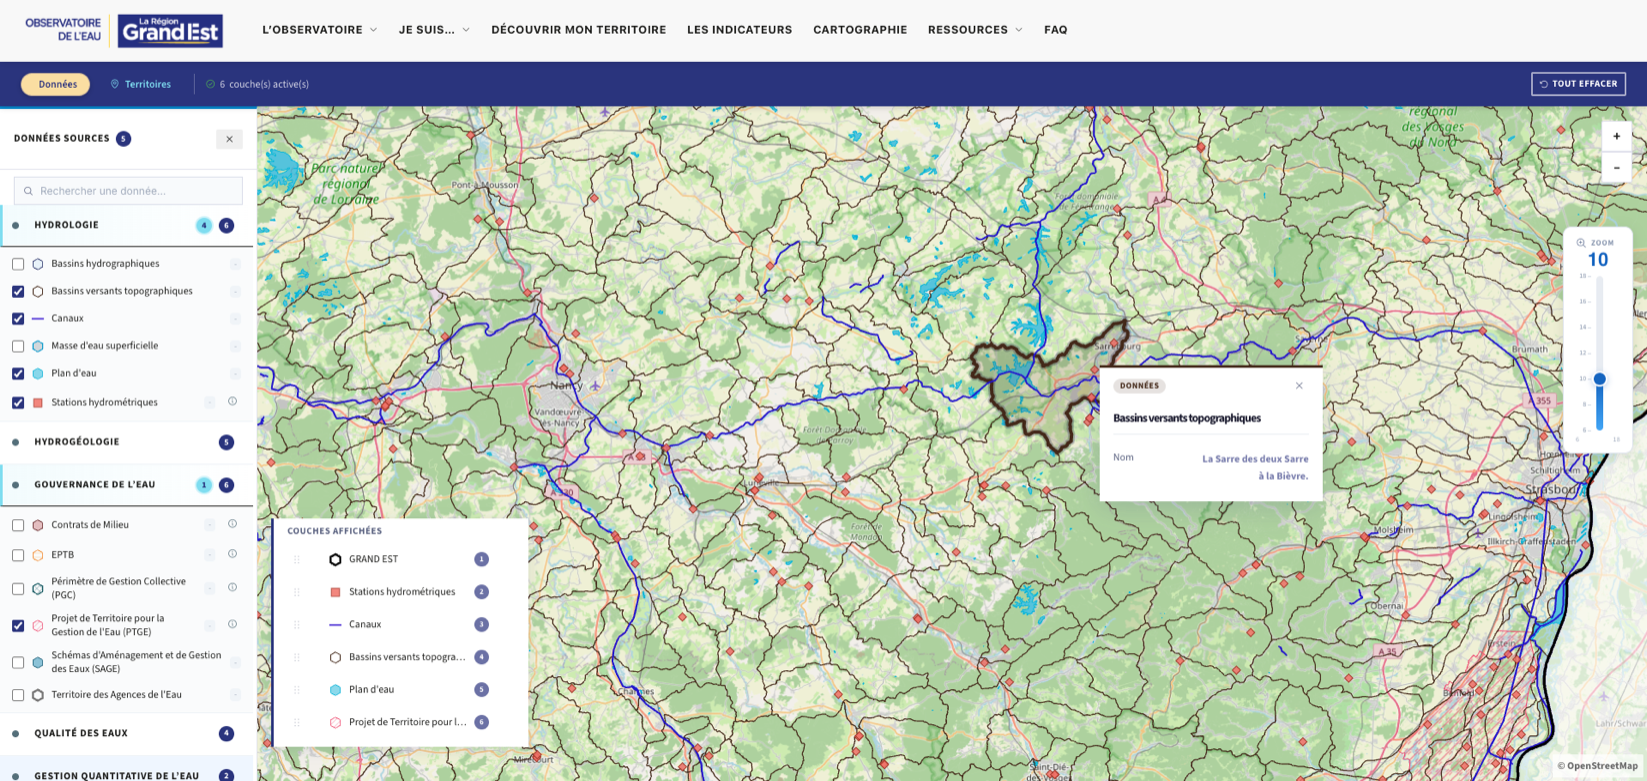
Task: Click hexagon icon of GRAND EST layer
Action: 335,559
